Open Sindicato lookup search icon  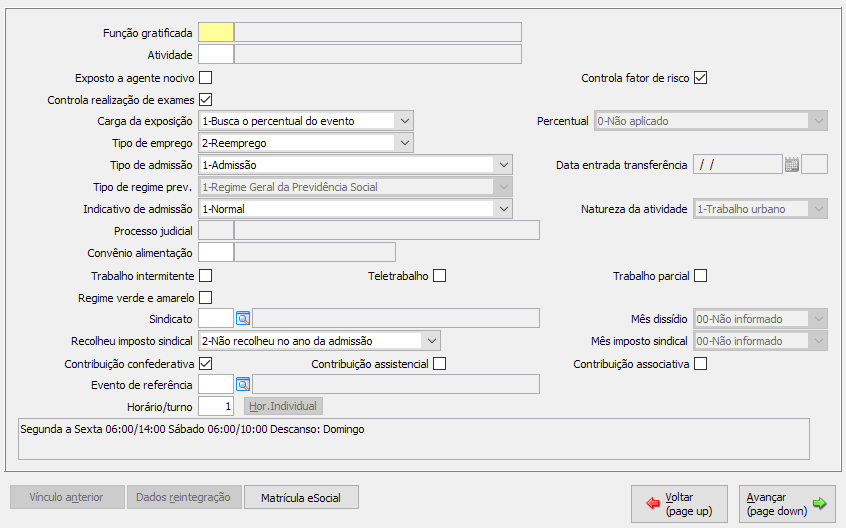point(243,319)
